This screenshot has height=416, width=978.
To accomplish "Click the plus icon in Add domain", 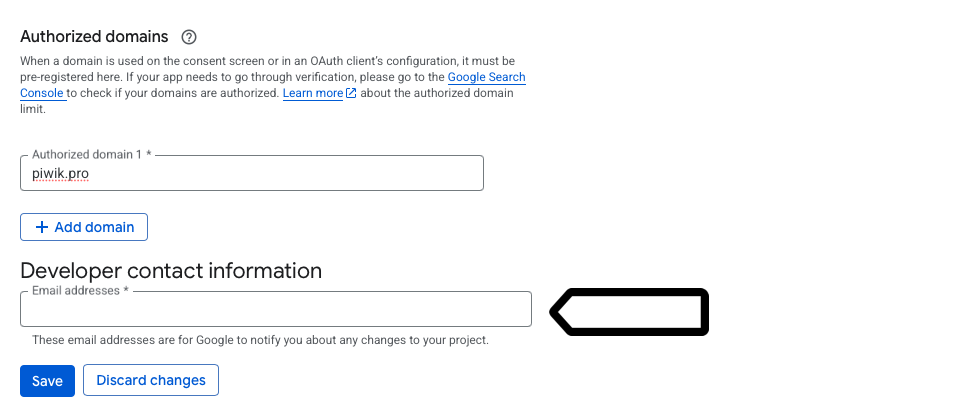I will point(41,227).
